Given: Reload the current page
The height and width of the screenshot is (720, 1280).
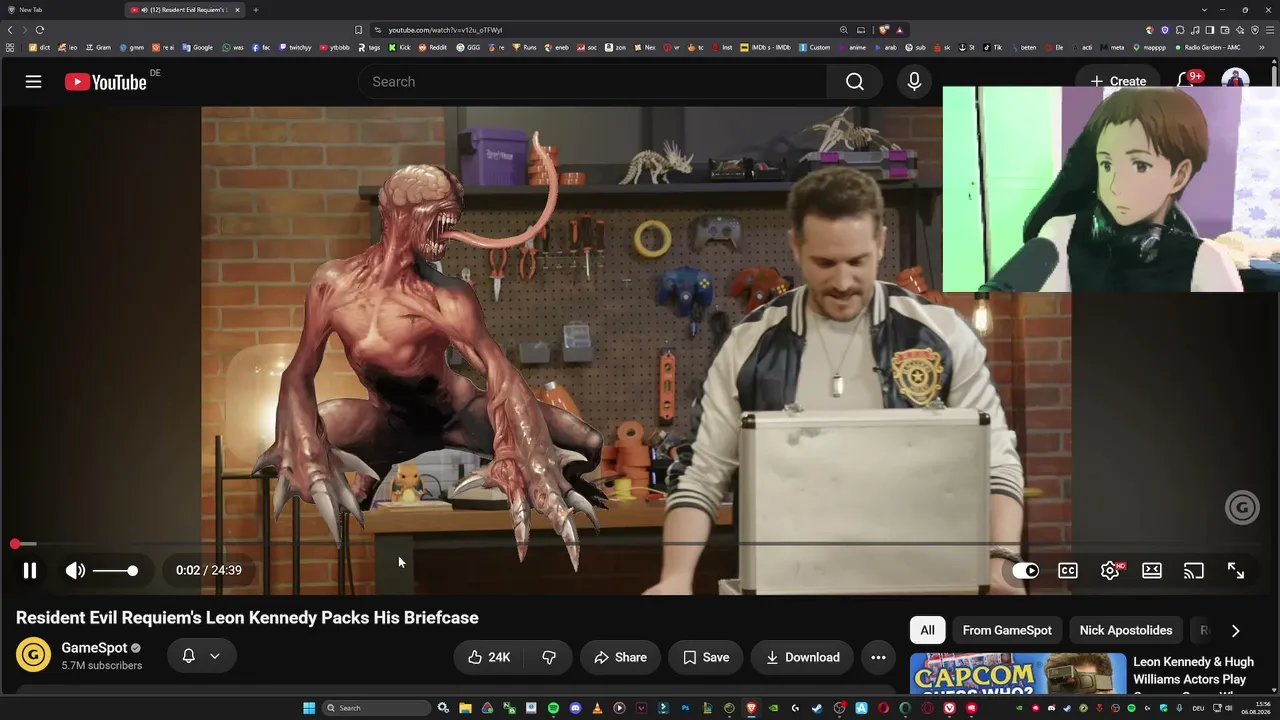Looking at the screenshot, I should [x=40, y=30].
